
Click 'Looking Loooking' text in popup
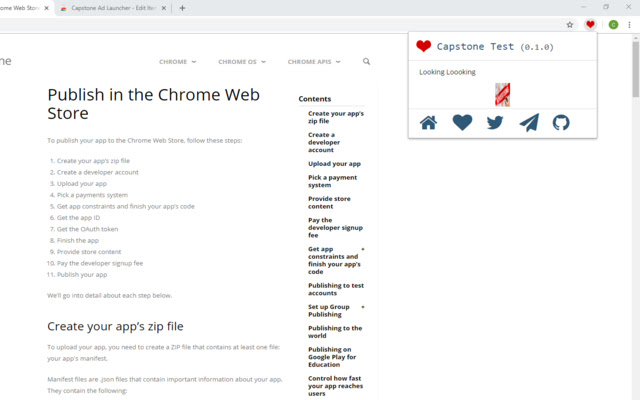click(x=447, y=72)
